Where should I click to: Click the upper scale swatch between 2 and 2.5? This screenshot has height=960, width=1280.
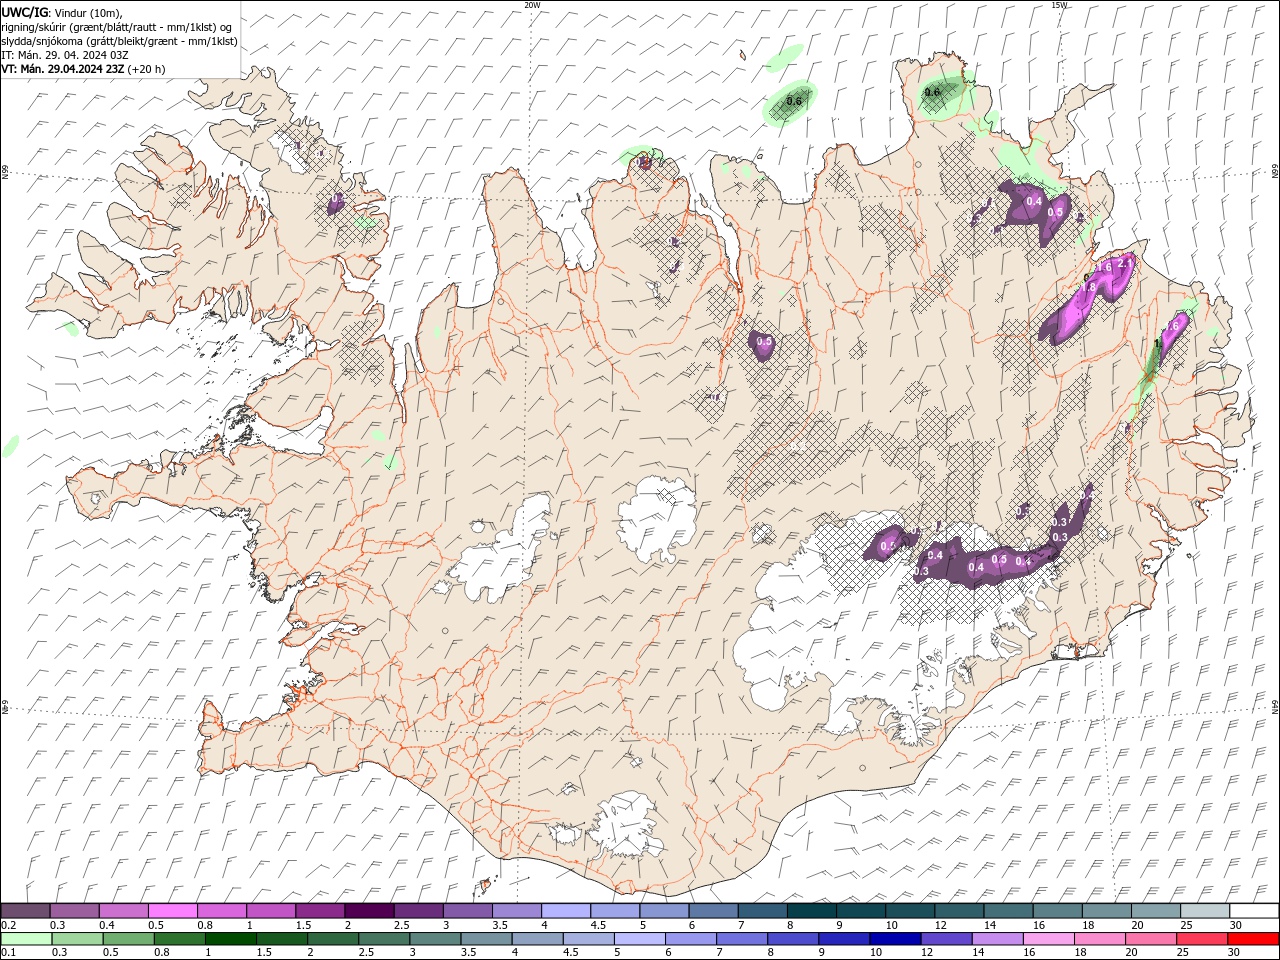(x=369, y=911)
